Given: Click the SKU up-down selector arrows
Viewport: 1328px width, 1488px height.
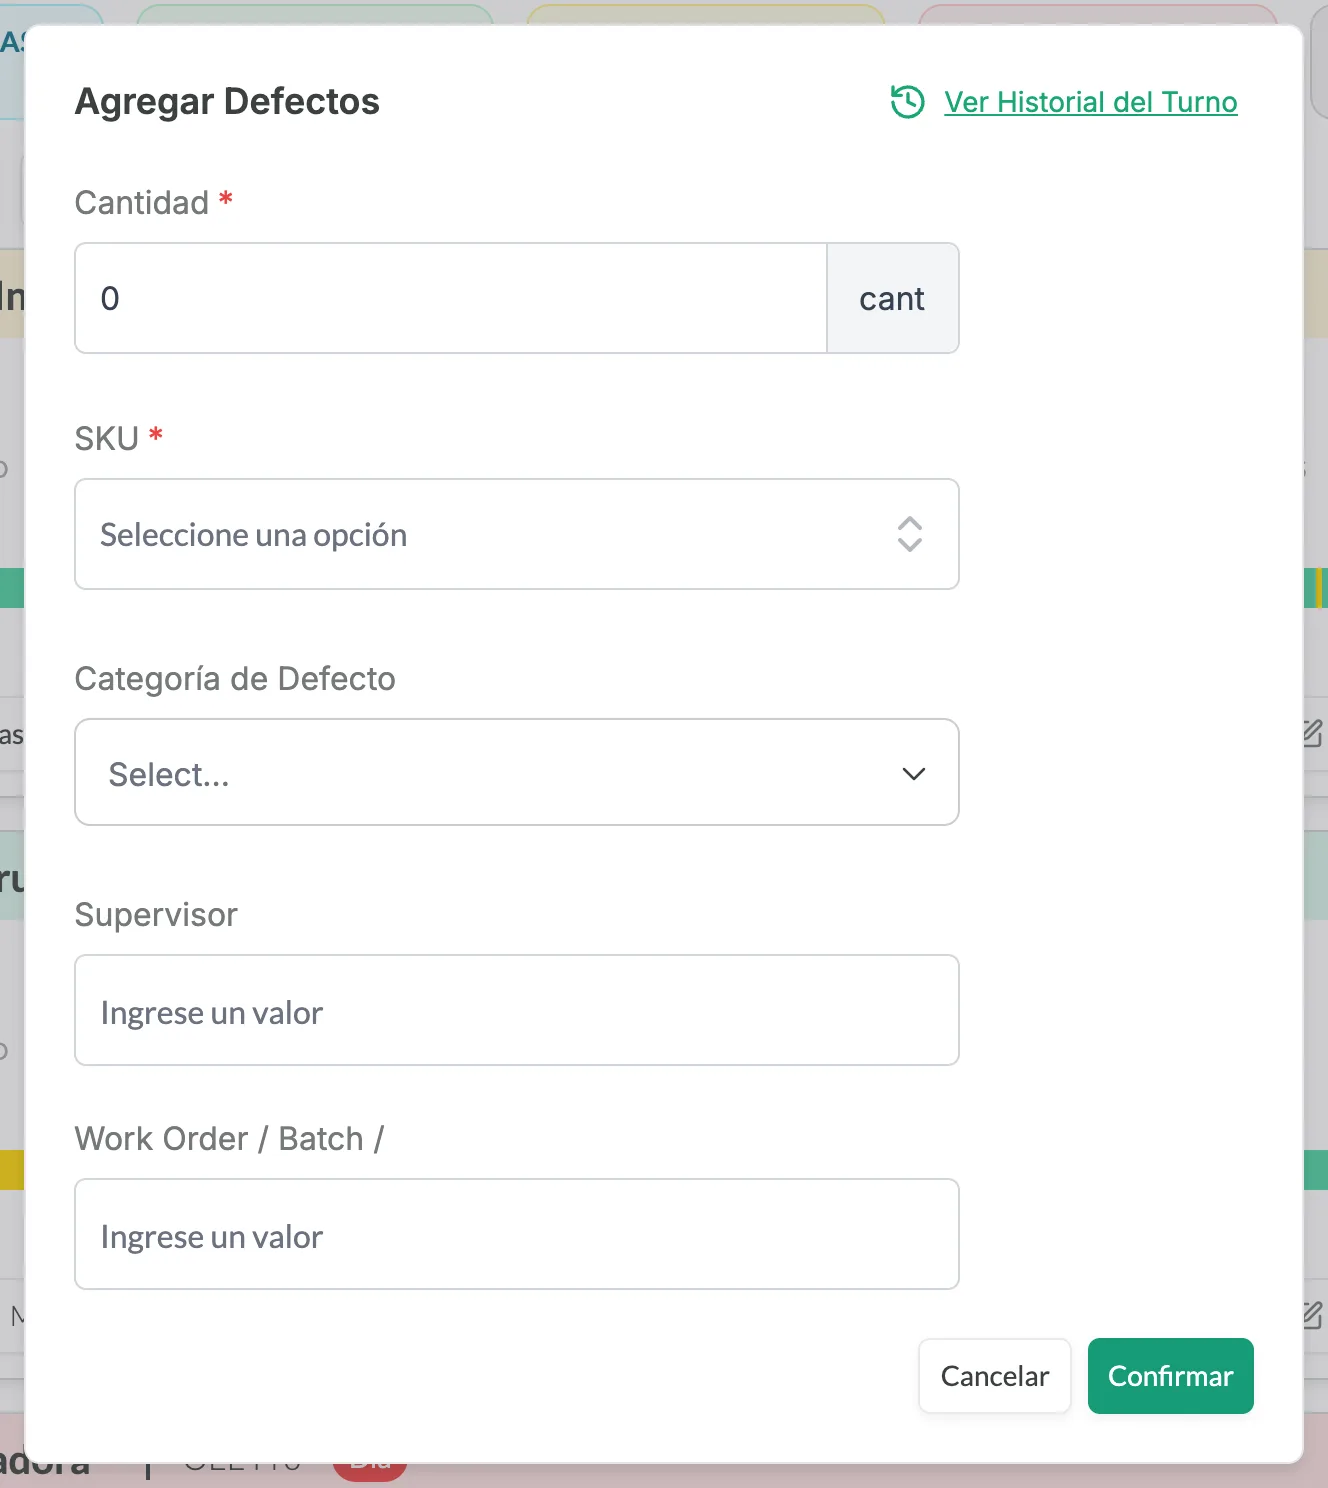Looking at the screenshot, I should coord(909,534).
